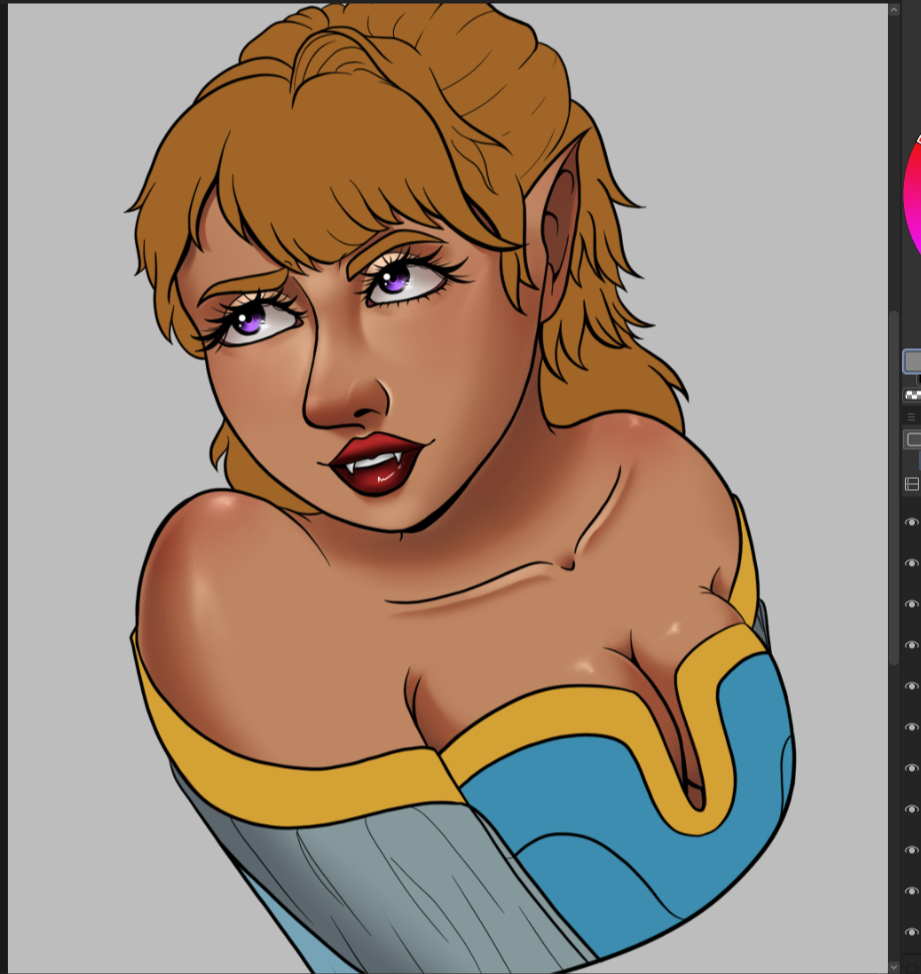Select the checkered transparent color swatch
The image size is (921, 974).
click(x=912, y=396)
